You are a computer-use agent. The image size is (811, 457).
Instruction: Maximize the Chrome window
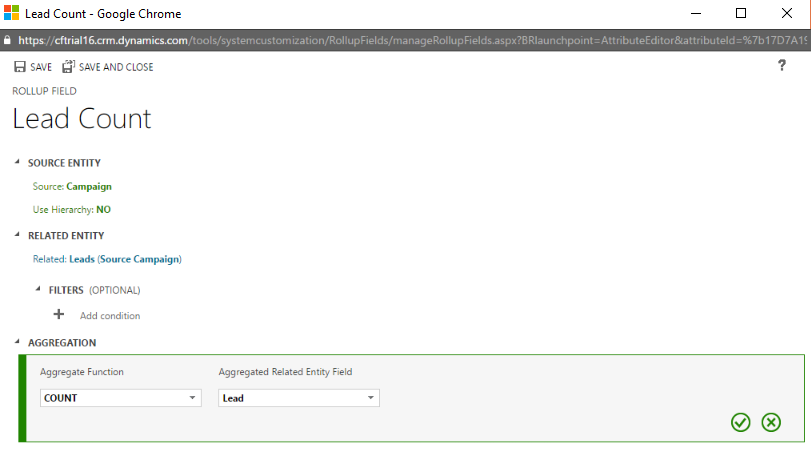[x=741, y=13]
